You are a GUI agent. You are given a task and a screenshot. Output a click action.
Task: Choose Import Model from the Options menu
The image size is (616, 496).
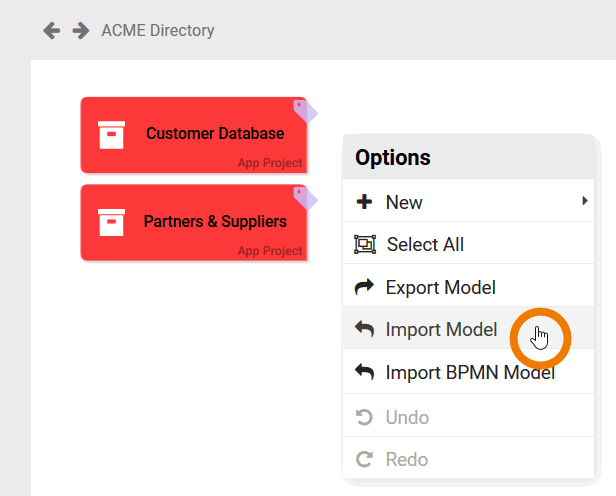[441, 330]
